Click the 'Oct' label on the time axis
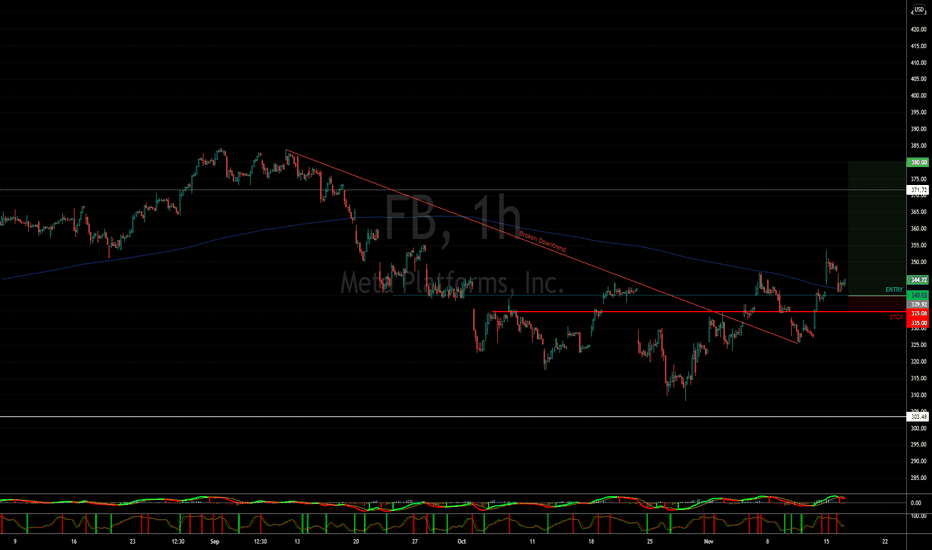Screen dimensions: 932x550 [462, 542]
